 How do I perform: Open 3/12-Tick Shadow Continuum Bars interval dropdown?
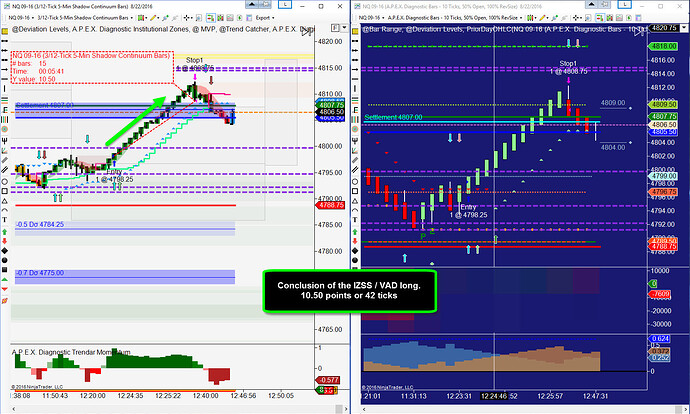click(84, 18)
